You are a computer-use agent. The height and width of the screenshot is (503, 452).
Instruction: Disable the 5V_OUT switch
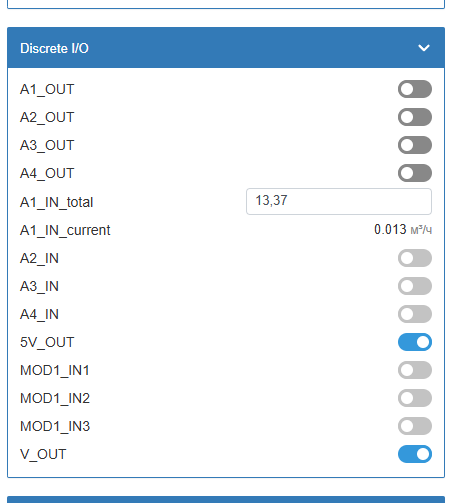415,342
